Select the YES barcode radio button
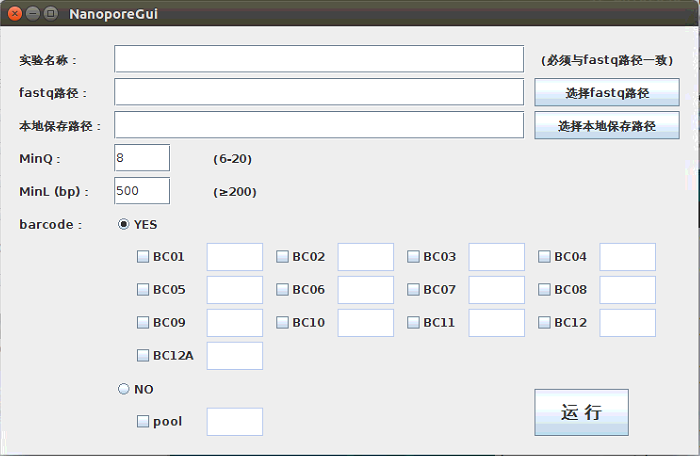 tap(124, 224)
